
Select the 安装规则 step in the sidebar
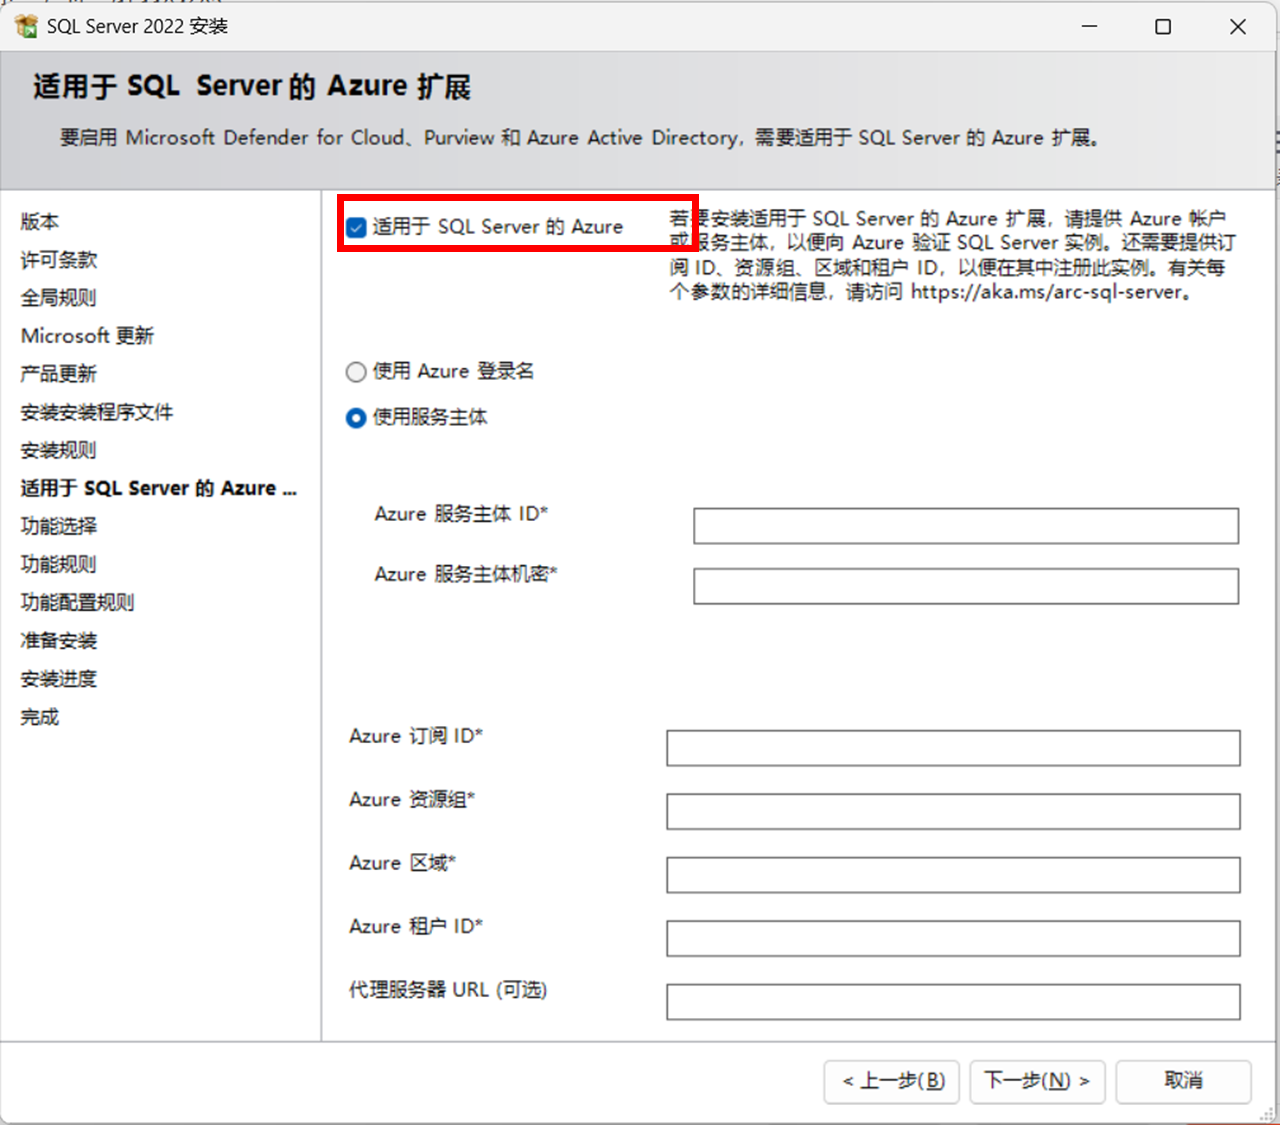tap(59, 450)
